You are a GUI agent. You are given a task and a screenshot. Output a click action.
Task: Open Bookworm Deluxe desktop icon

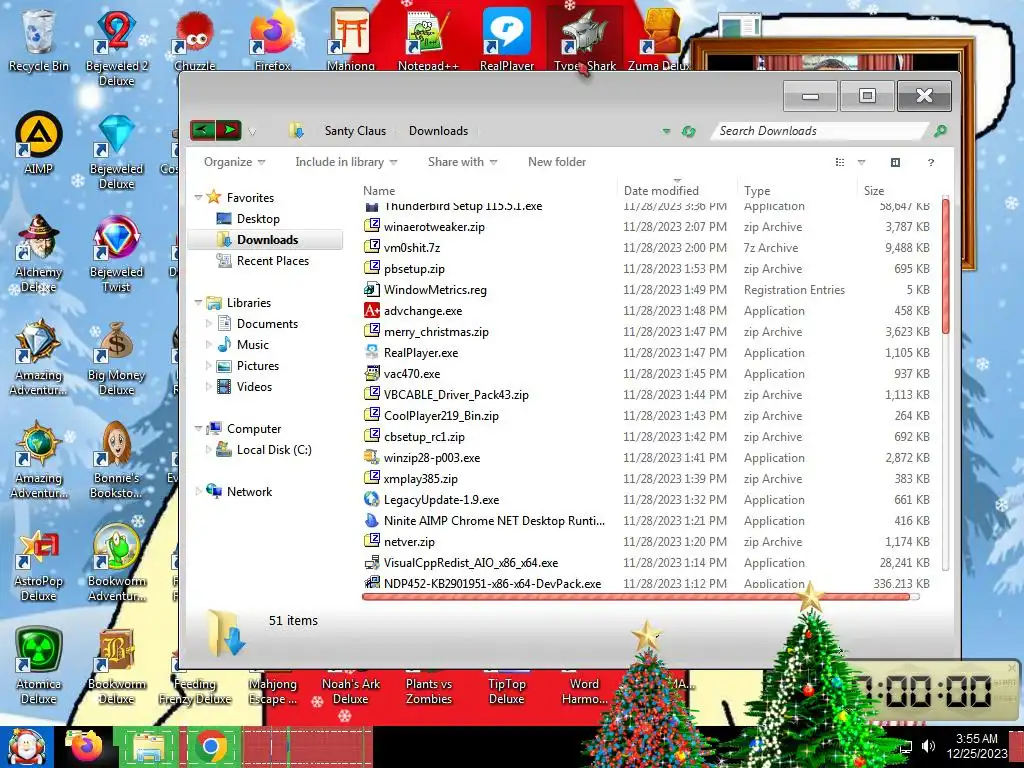(116, 666)
